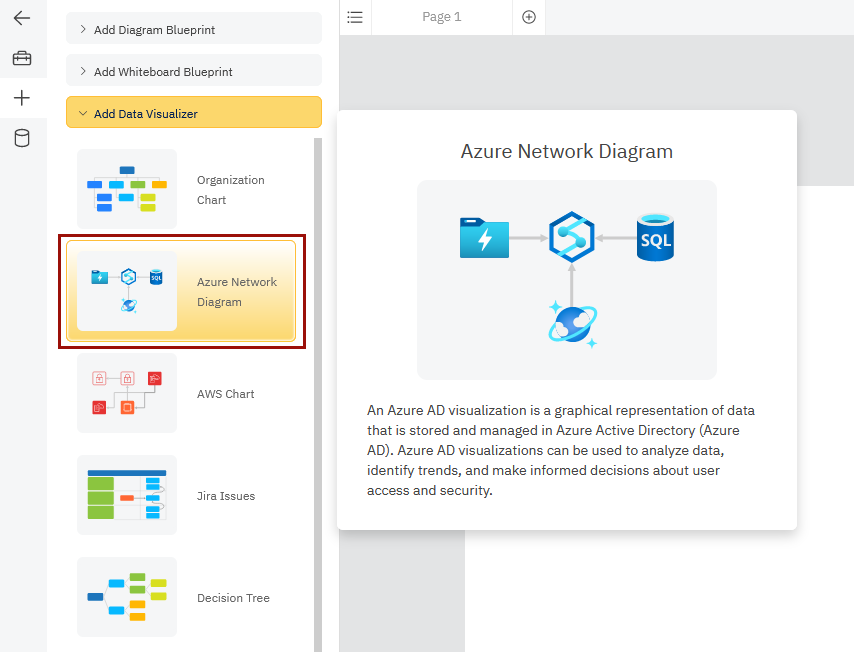
Task: Open the toolbox panel in the sidebar
Action: pyautogui.click(x=22, y=58)
